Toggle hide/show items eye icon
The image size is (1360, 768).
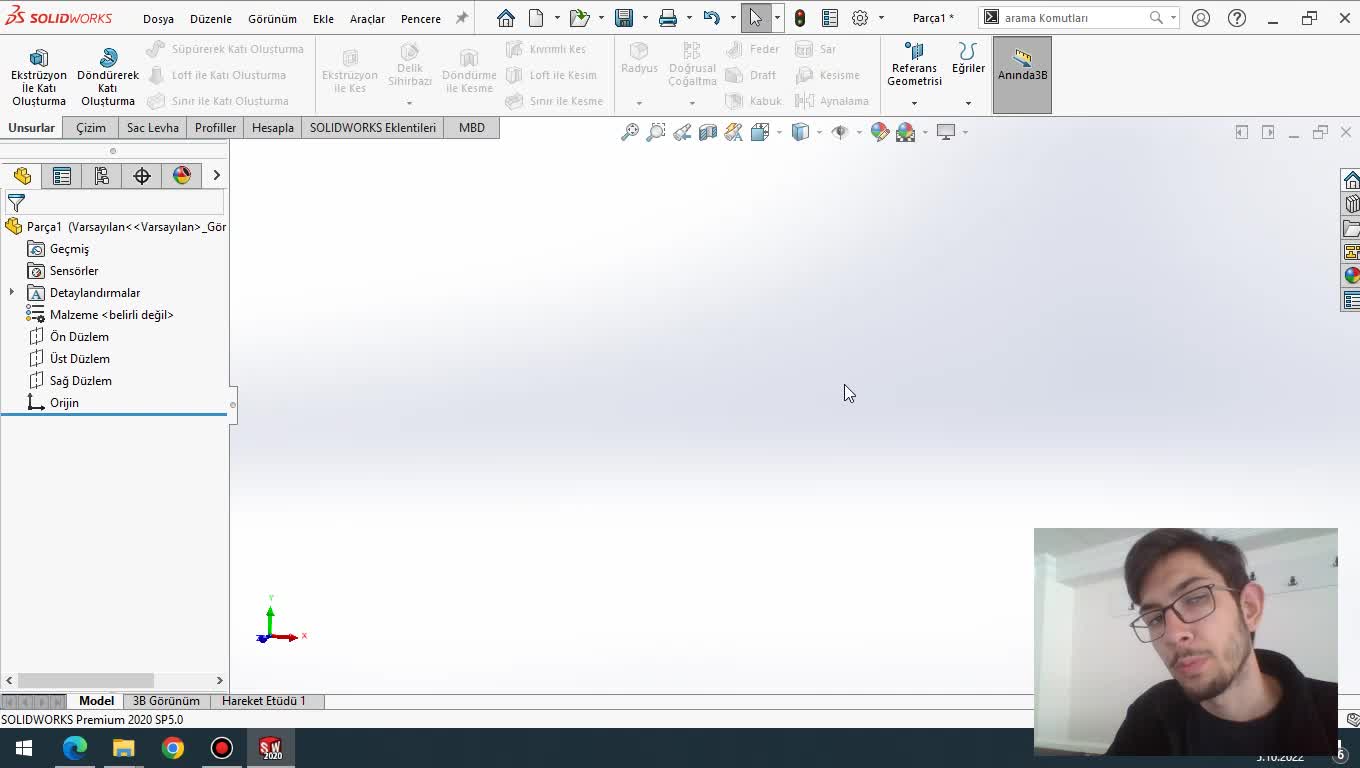click(x=839, y=132)
